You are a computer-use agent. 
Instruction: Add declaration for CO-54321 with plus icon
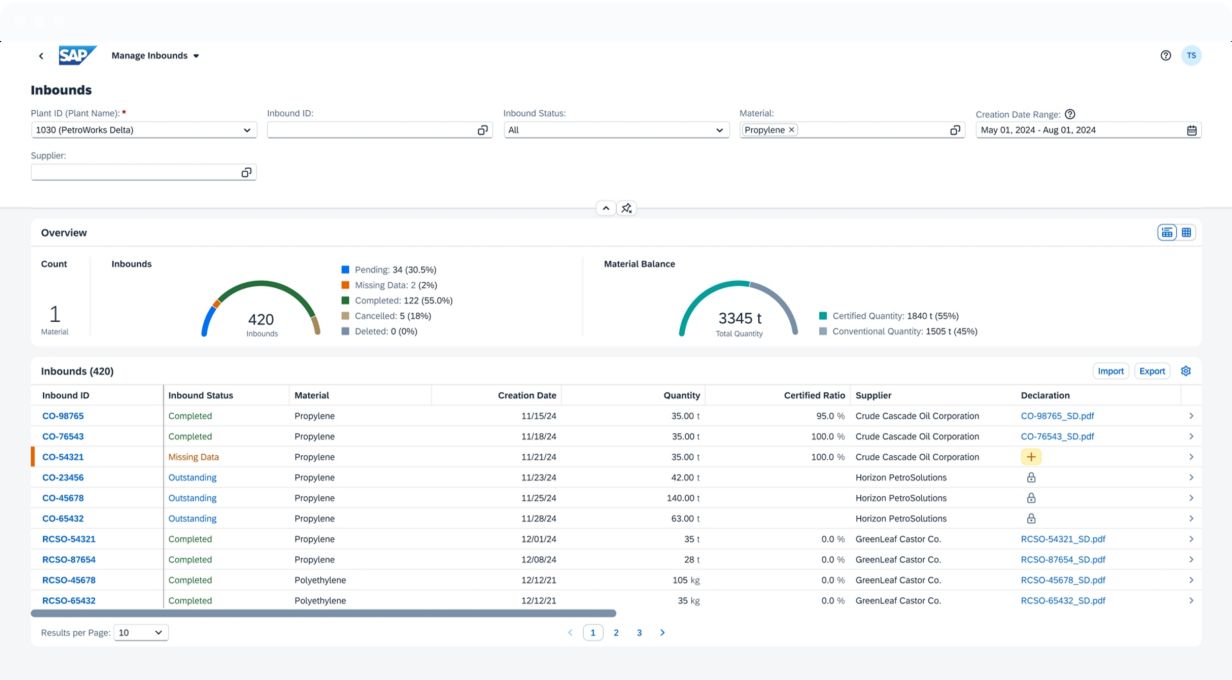(1031, 457)
